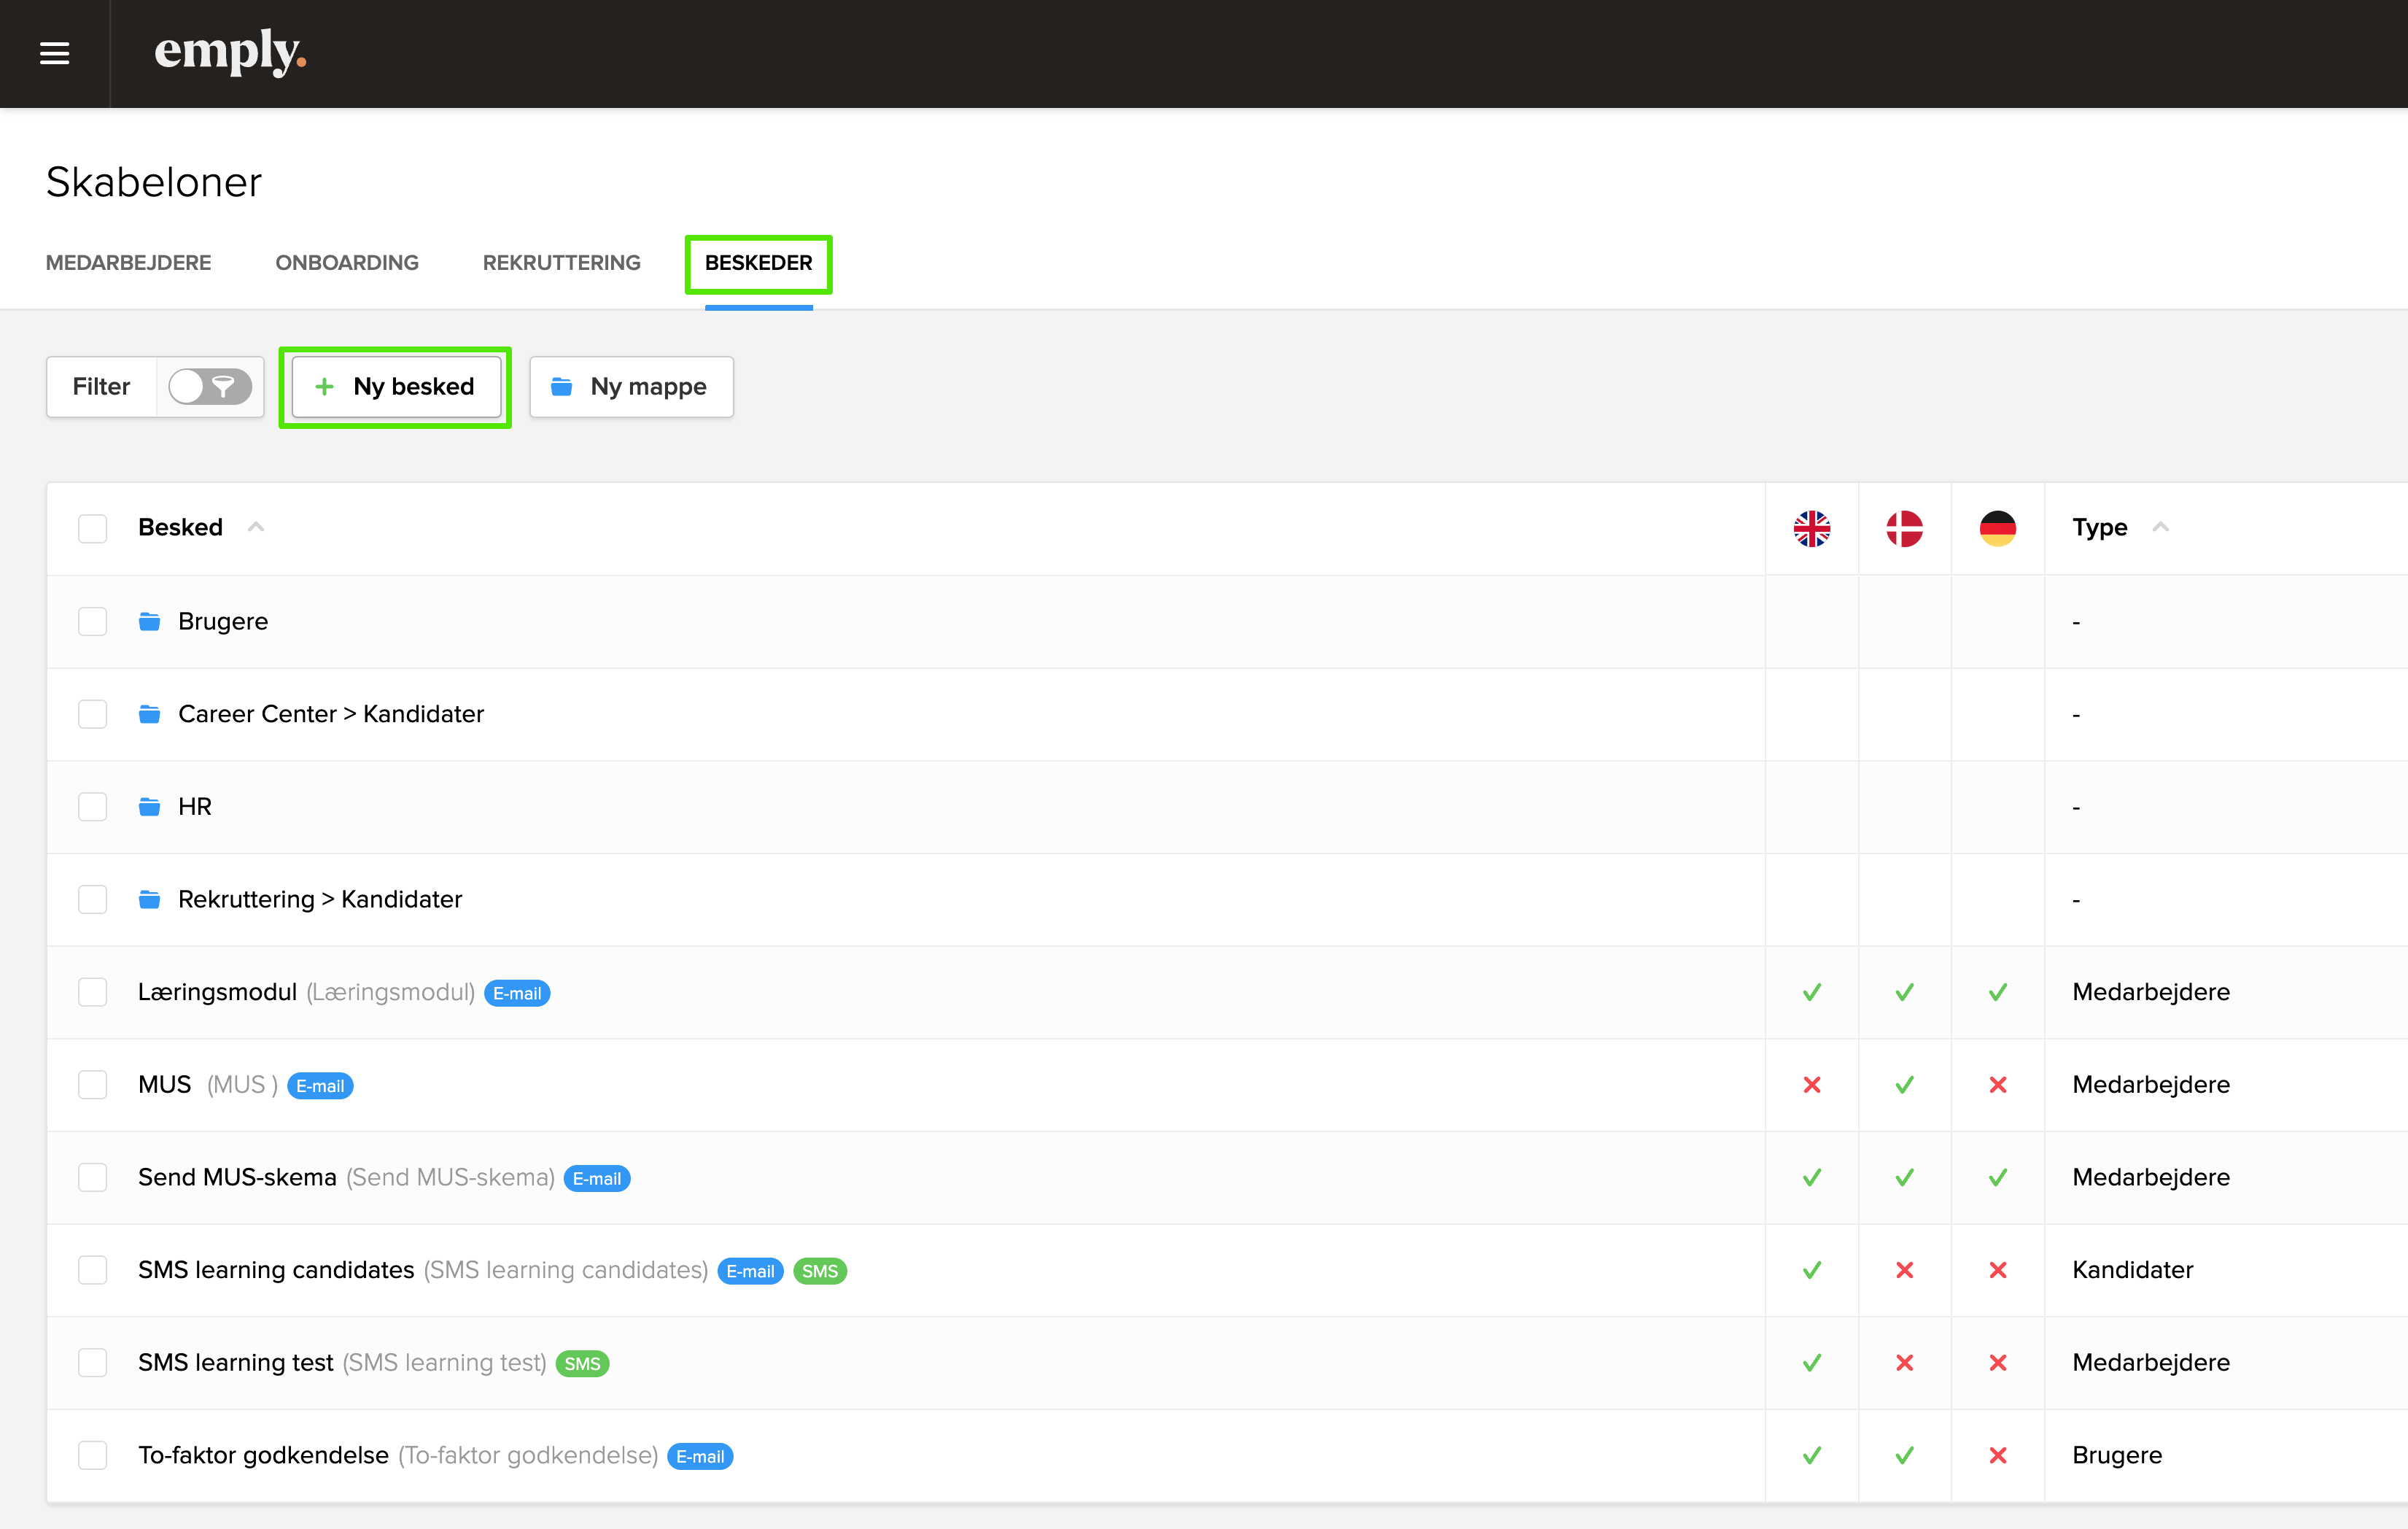Image resolution: width=2408 pixels, height=1529 pixels.
Task: Switch to the Onboarding tab
Action: [x=347, y=263]
